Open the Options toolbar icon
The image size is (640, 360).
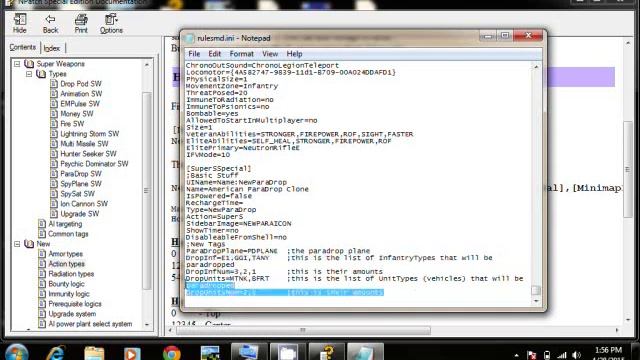[111, 23]
